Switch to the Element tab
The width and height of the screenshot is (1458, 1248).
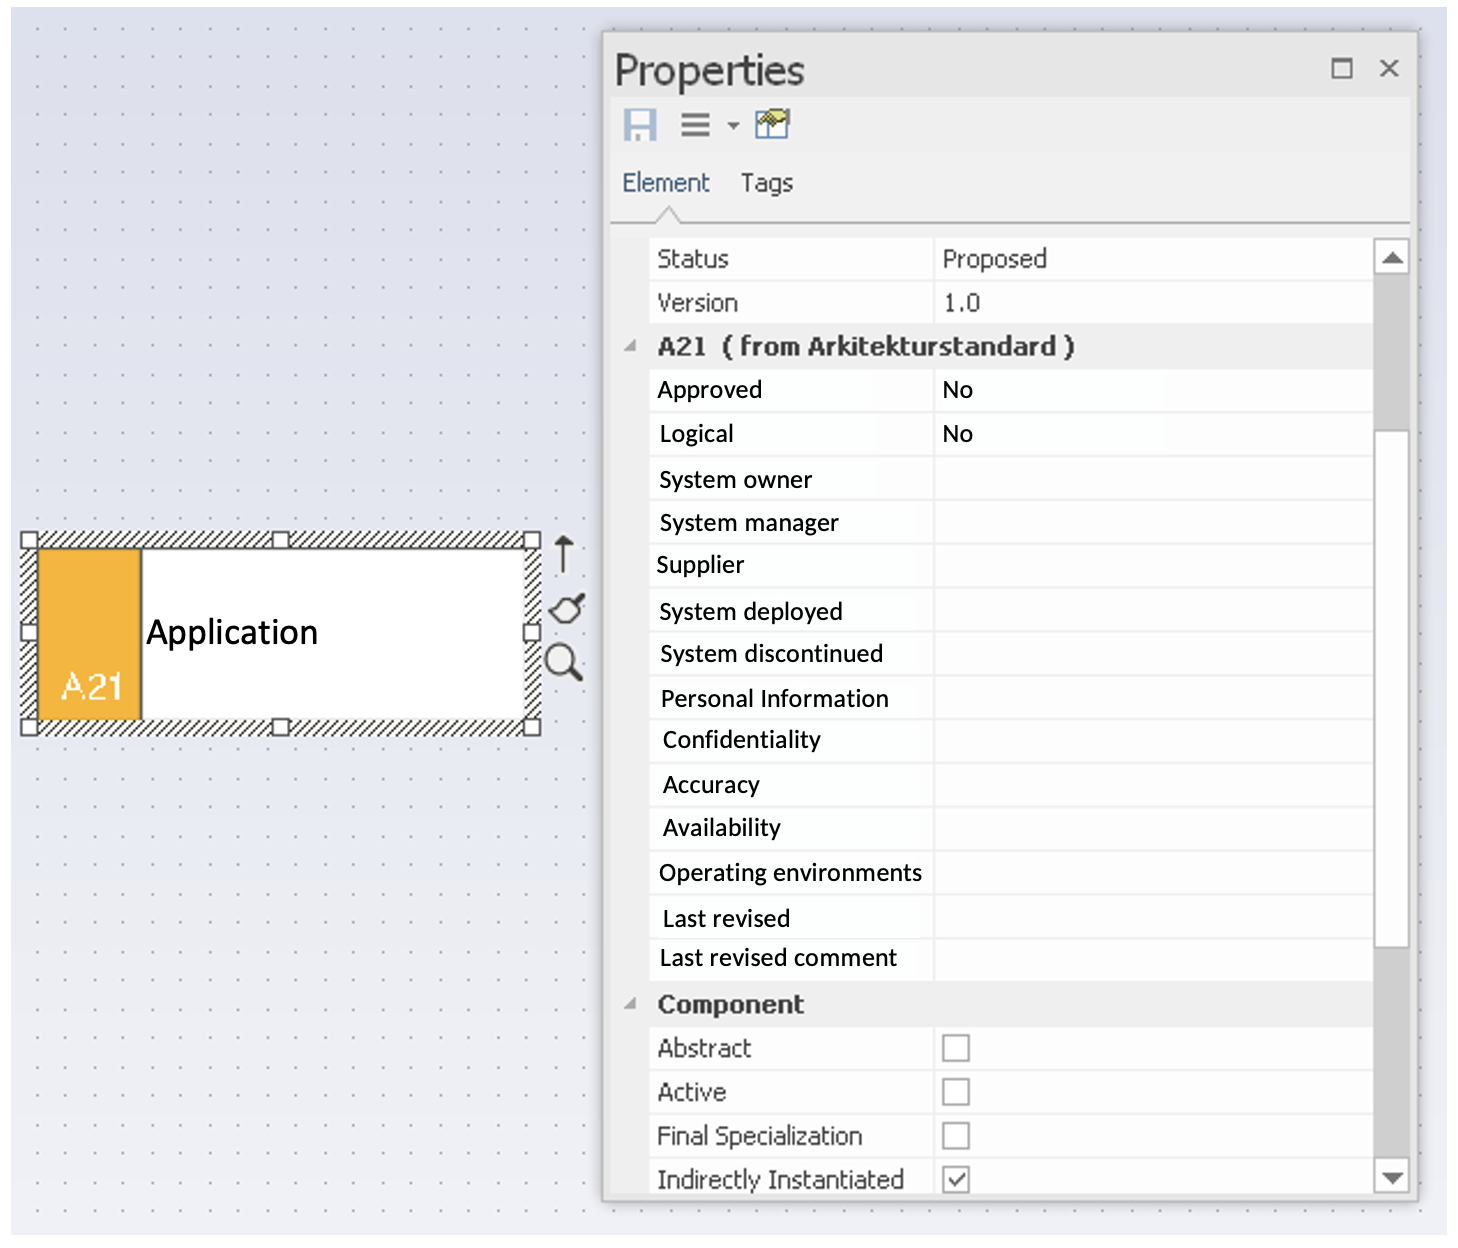[x=666, y=183]
